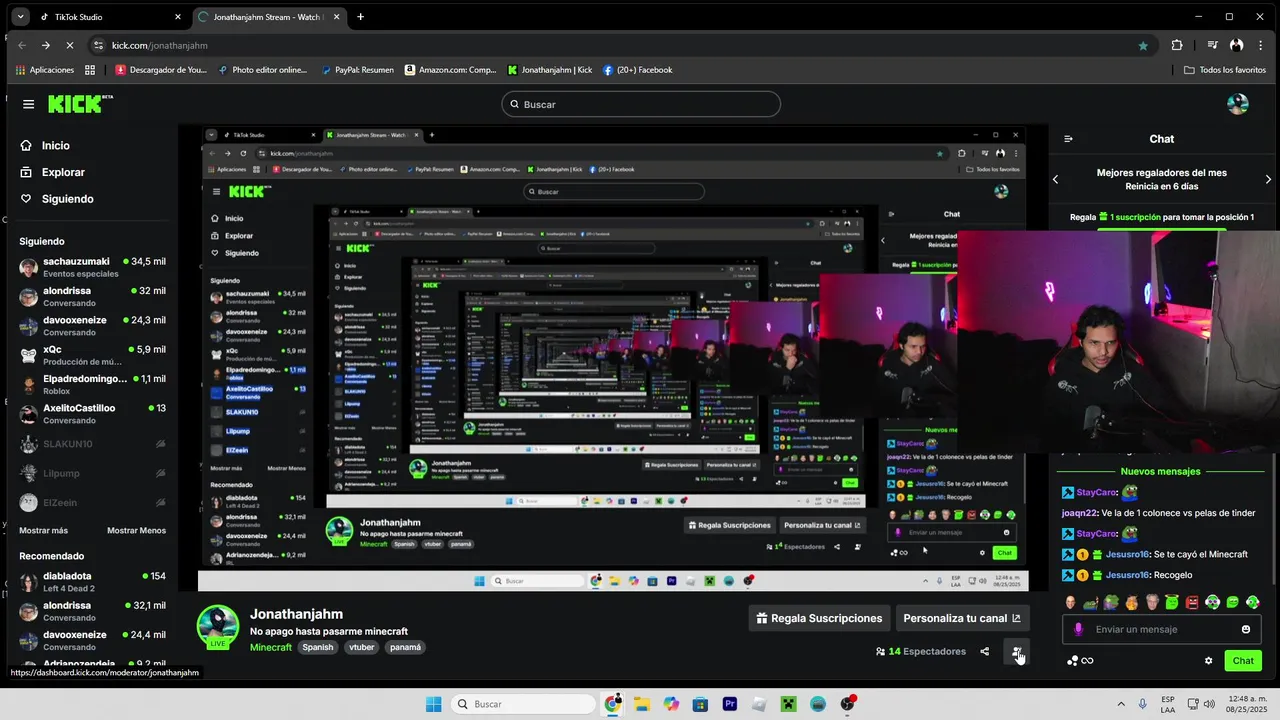Click the KICK logo
Screen dimensions: 1280x720
pyautogui.click(x=80, y=104)
